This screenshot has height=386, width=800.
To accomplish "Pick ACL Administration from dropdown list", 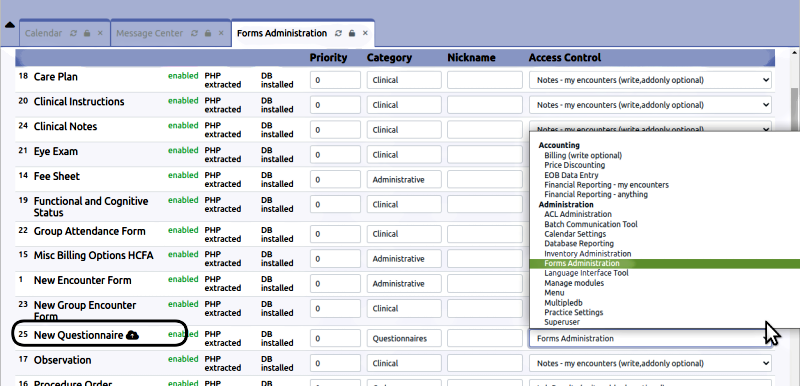I will click(578, 214).
